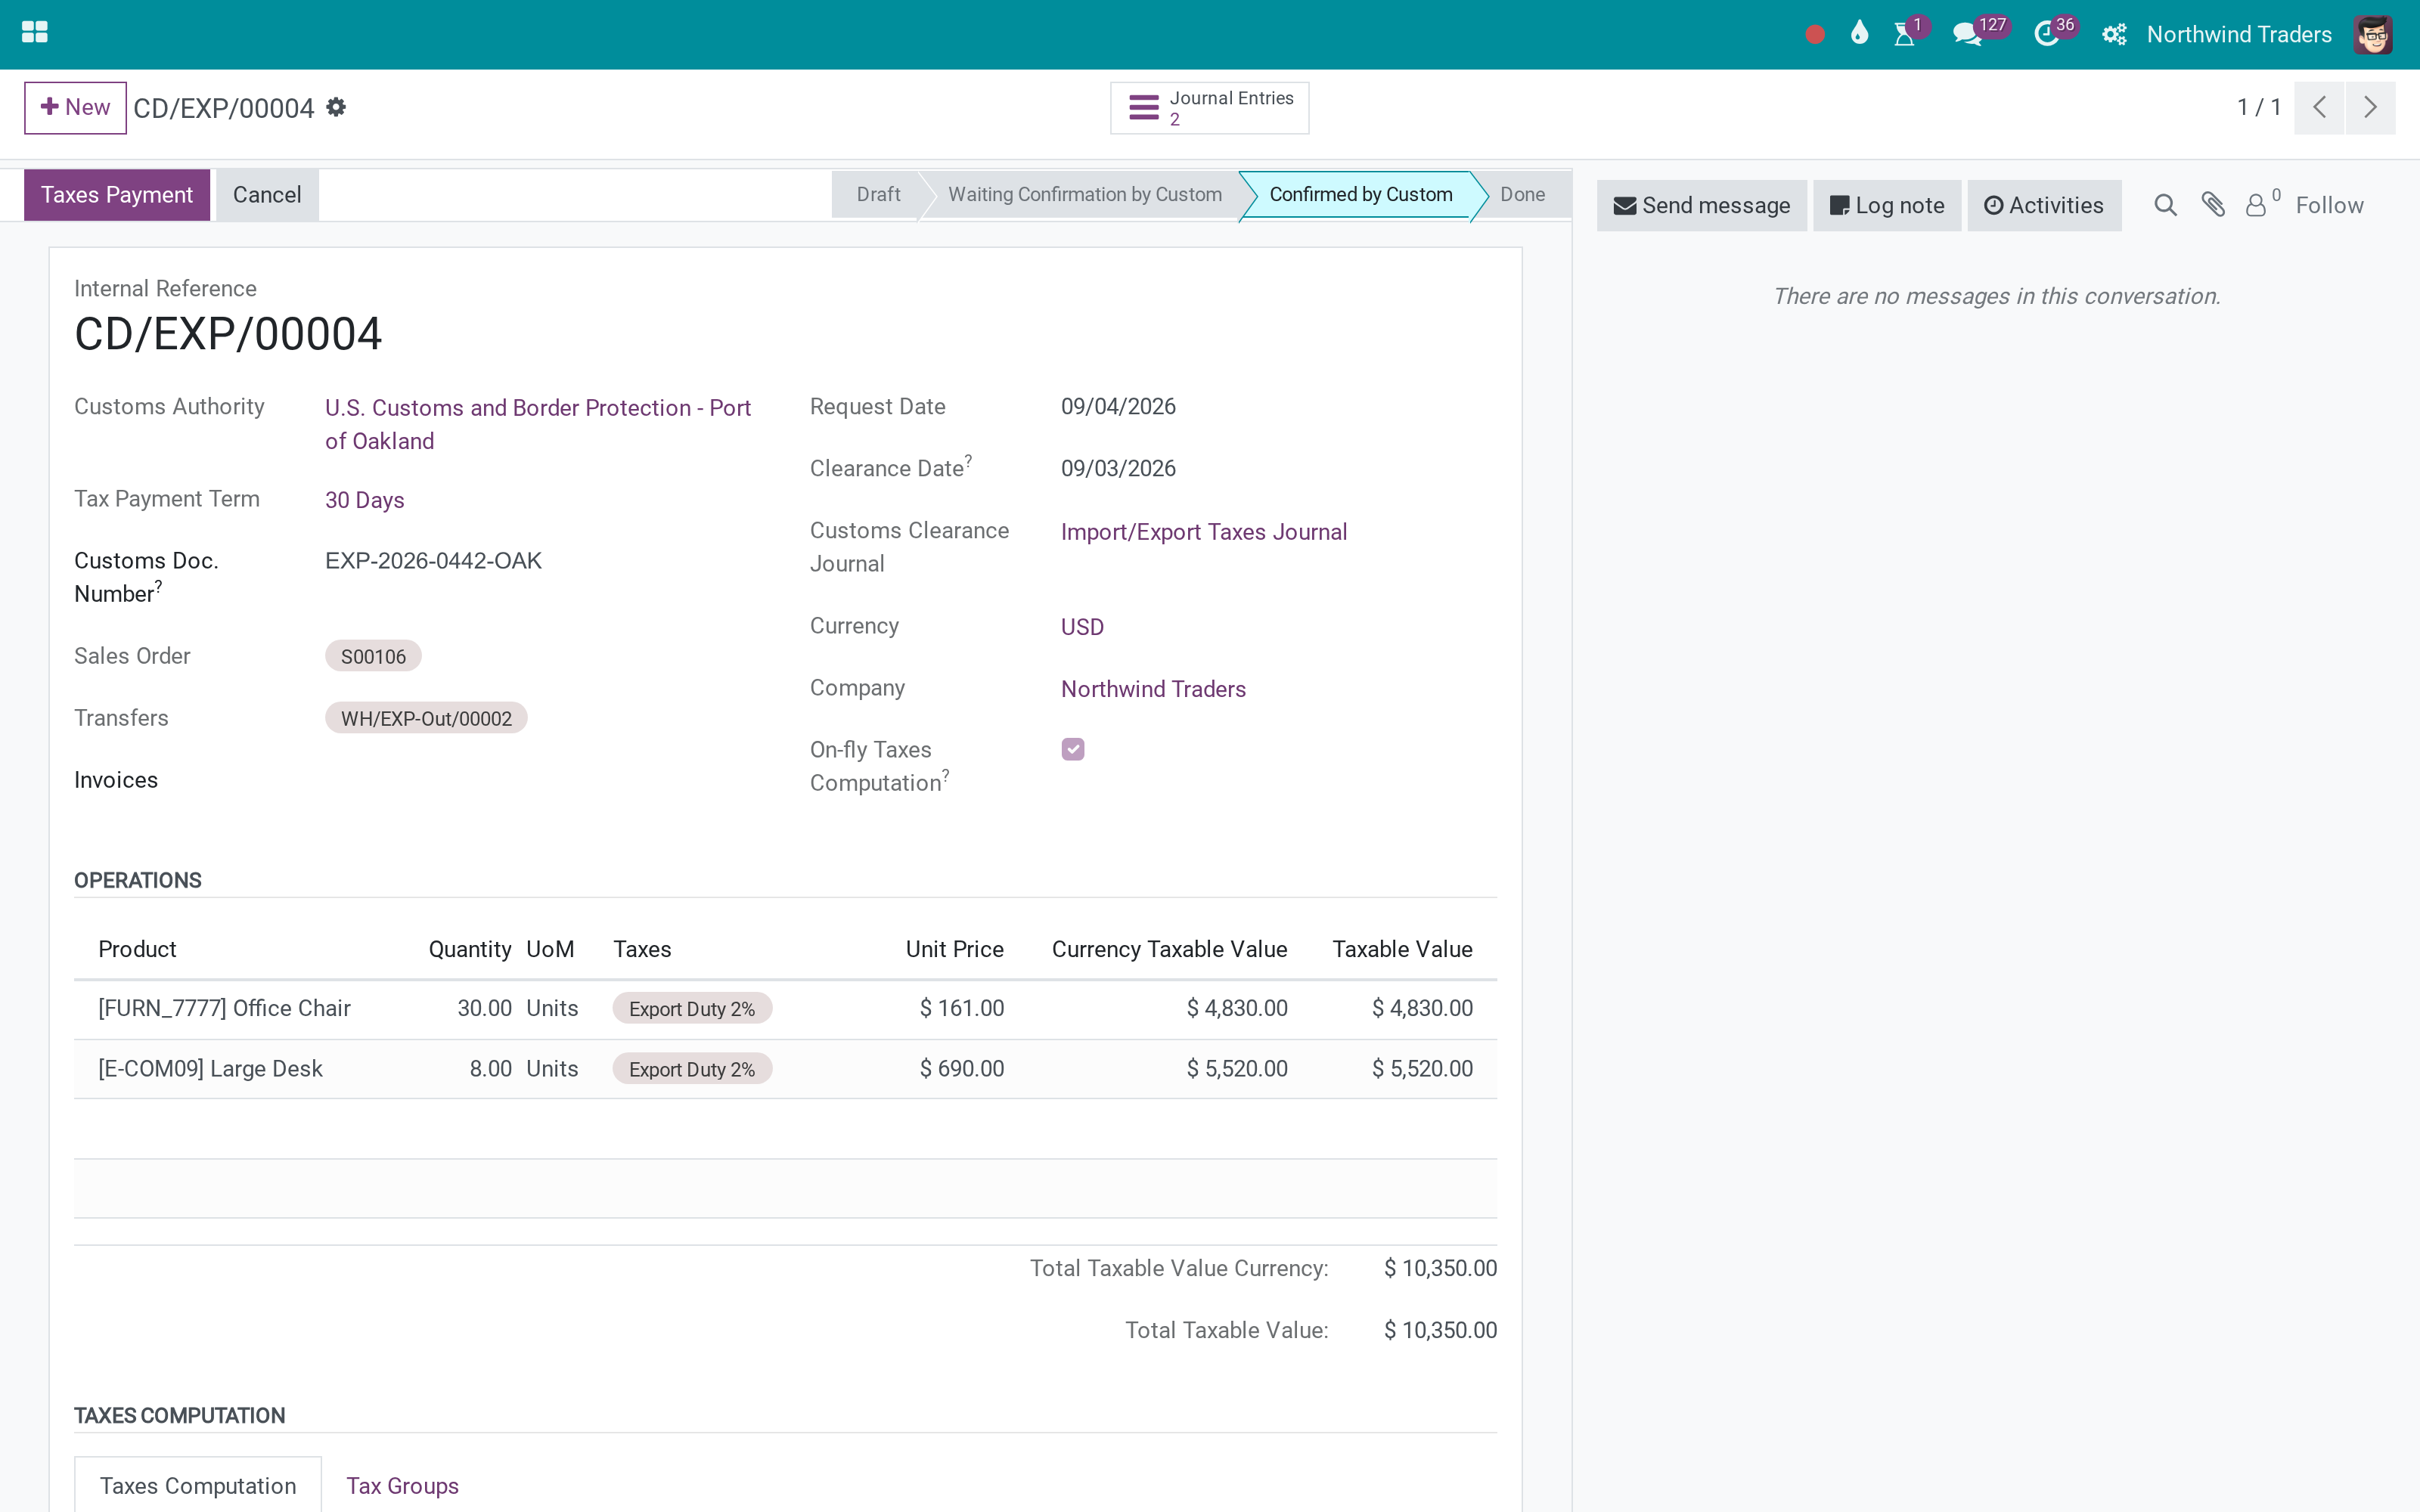Screen dimensions: 2420x1512
Task: Click the Unit Price column header
Action: coord(954,949)
